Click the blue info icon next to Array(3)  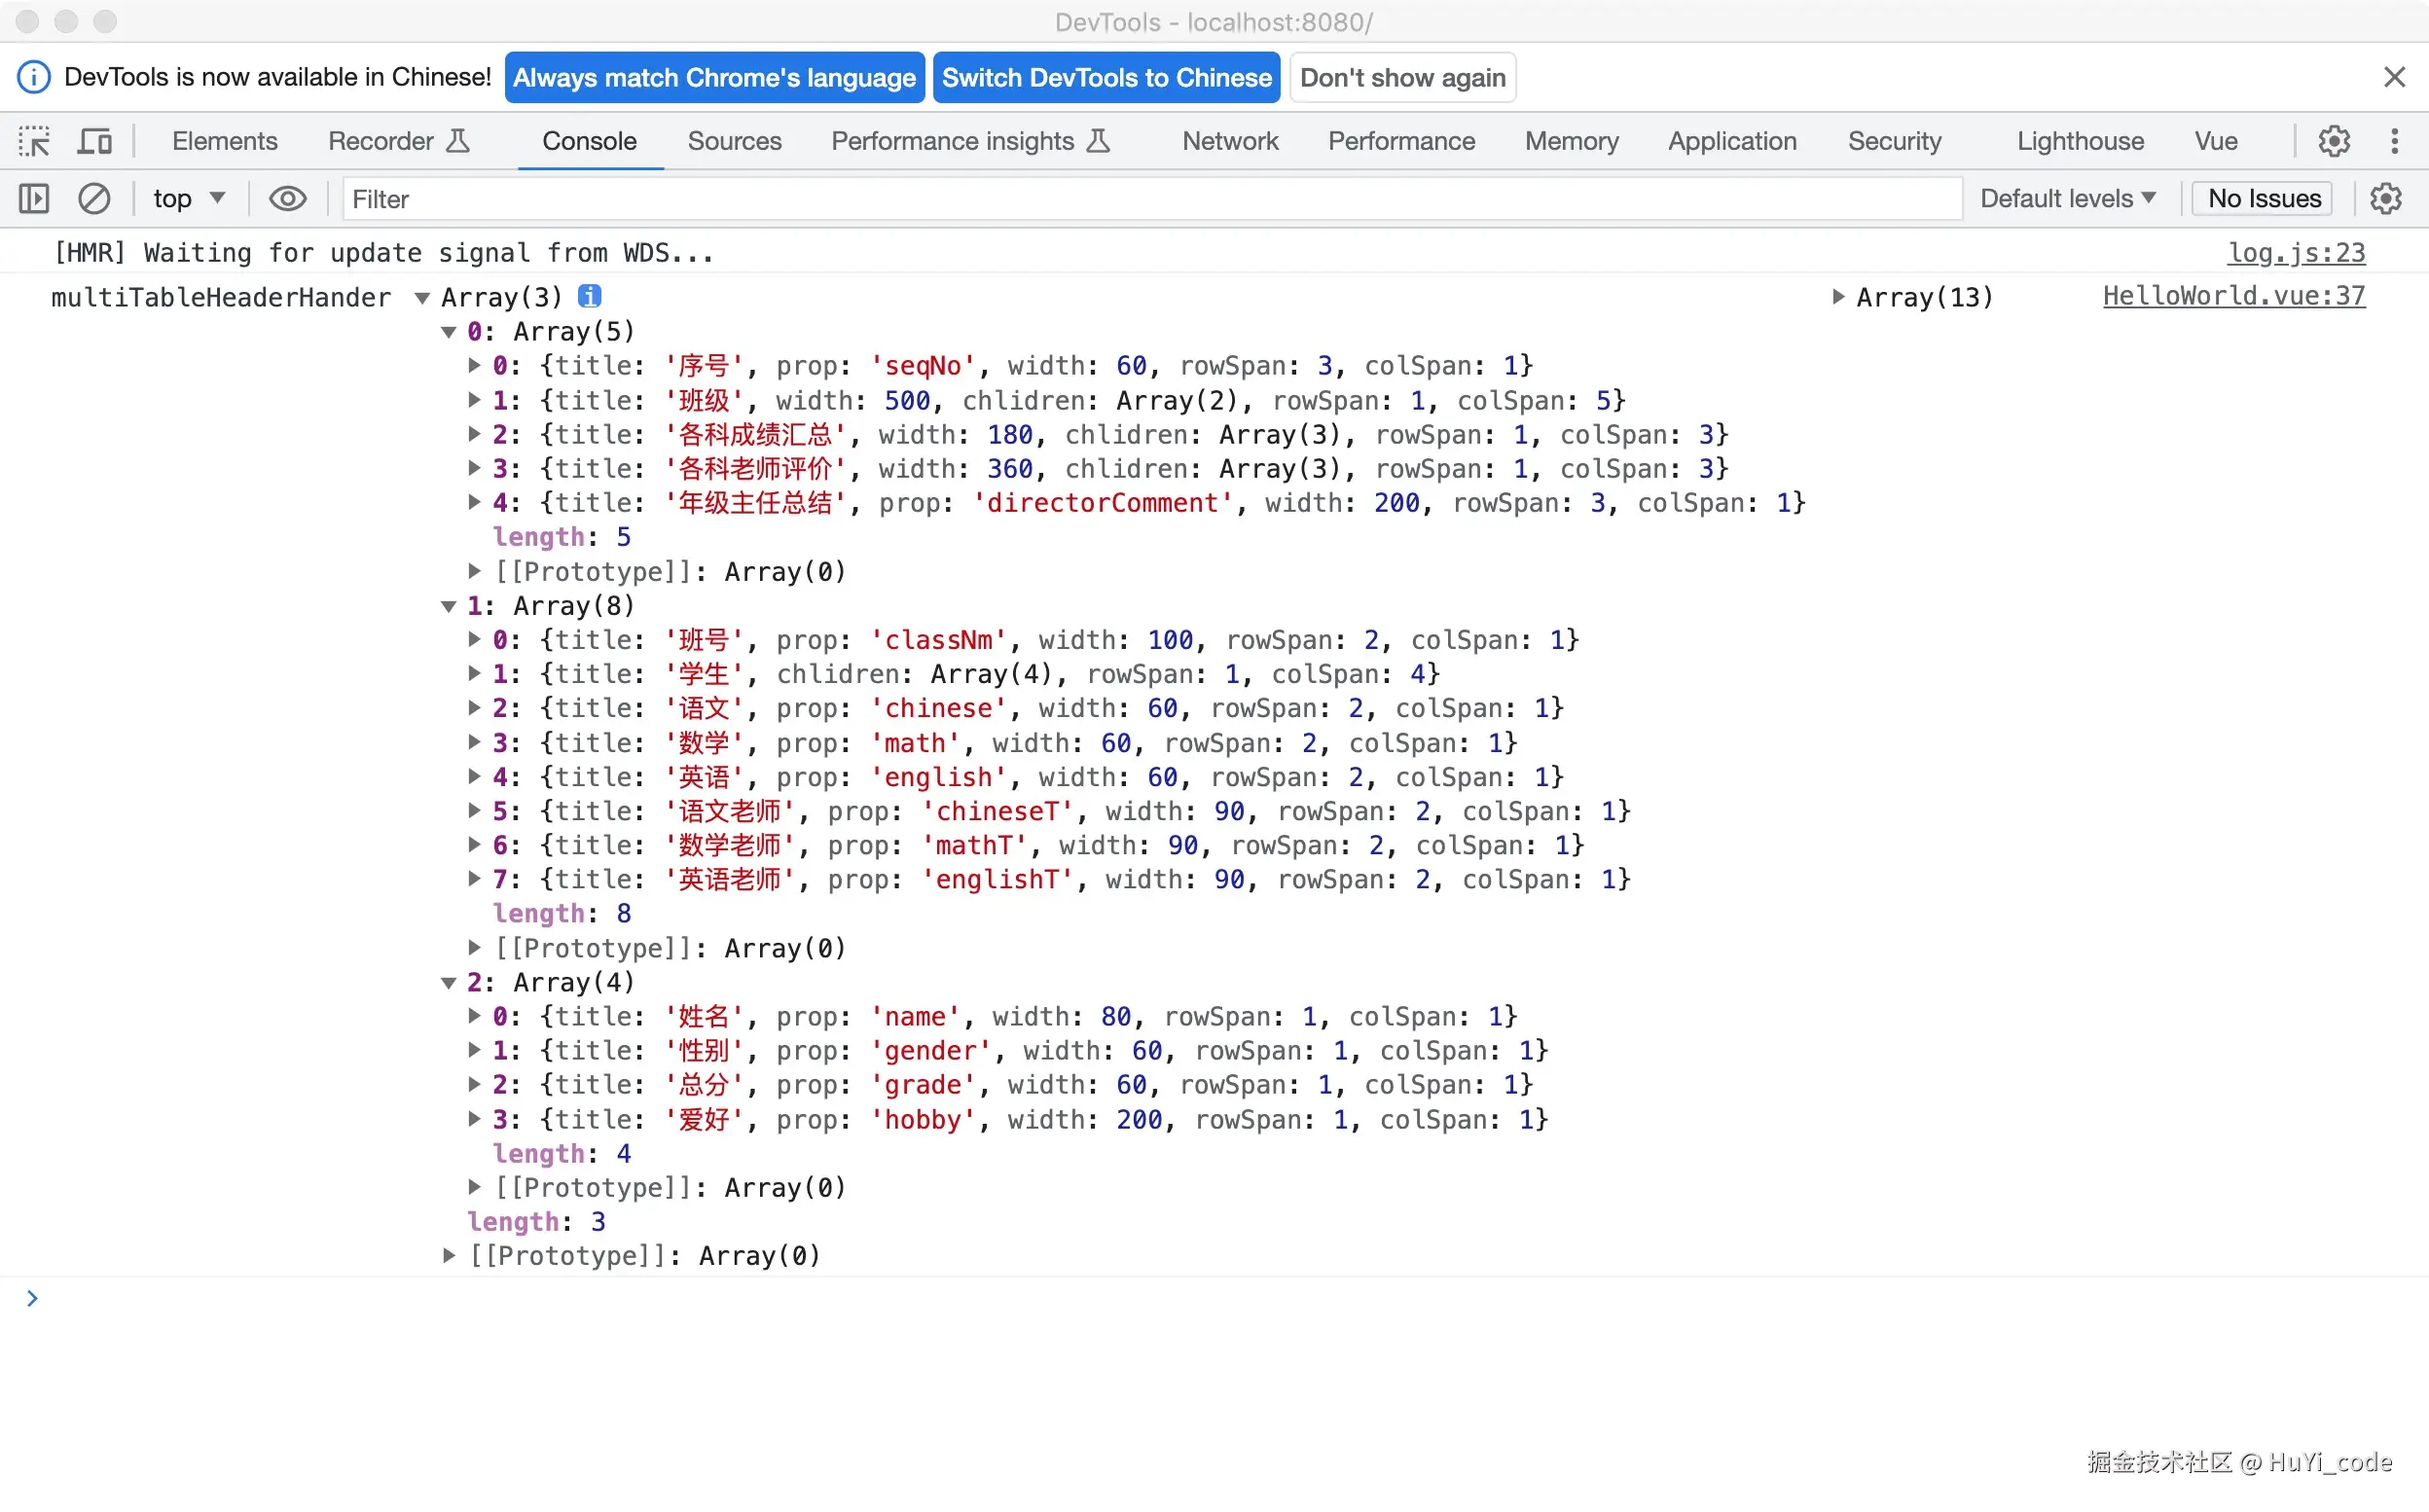tap(590, 296)
